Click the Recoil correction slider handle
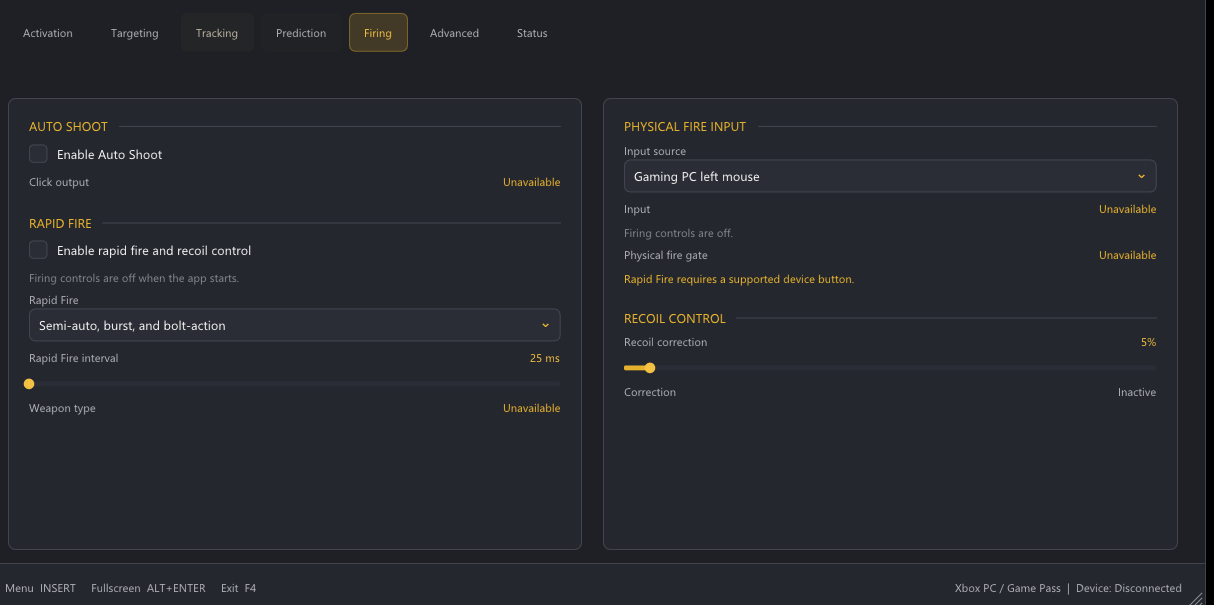 pos(650,368)
